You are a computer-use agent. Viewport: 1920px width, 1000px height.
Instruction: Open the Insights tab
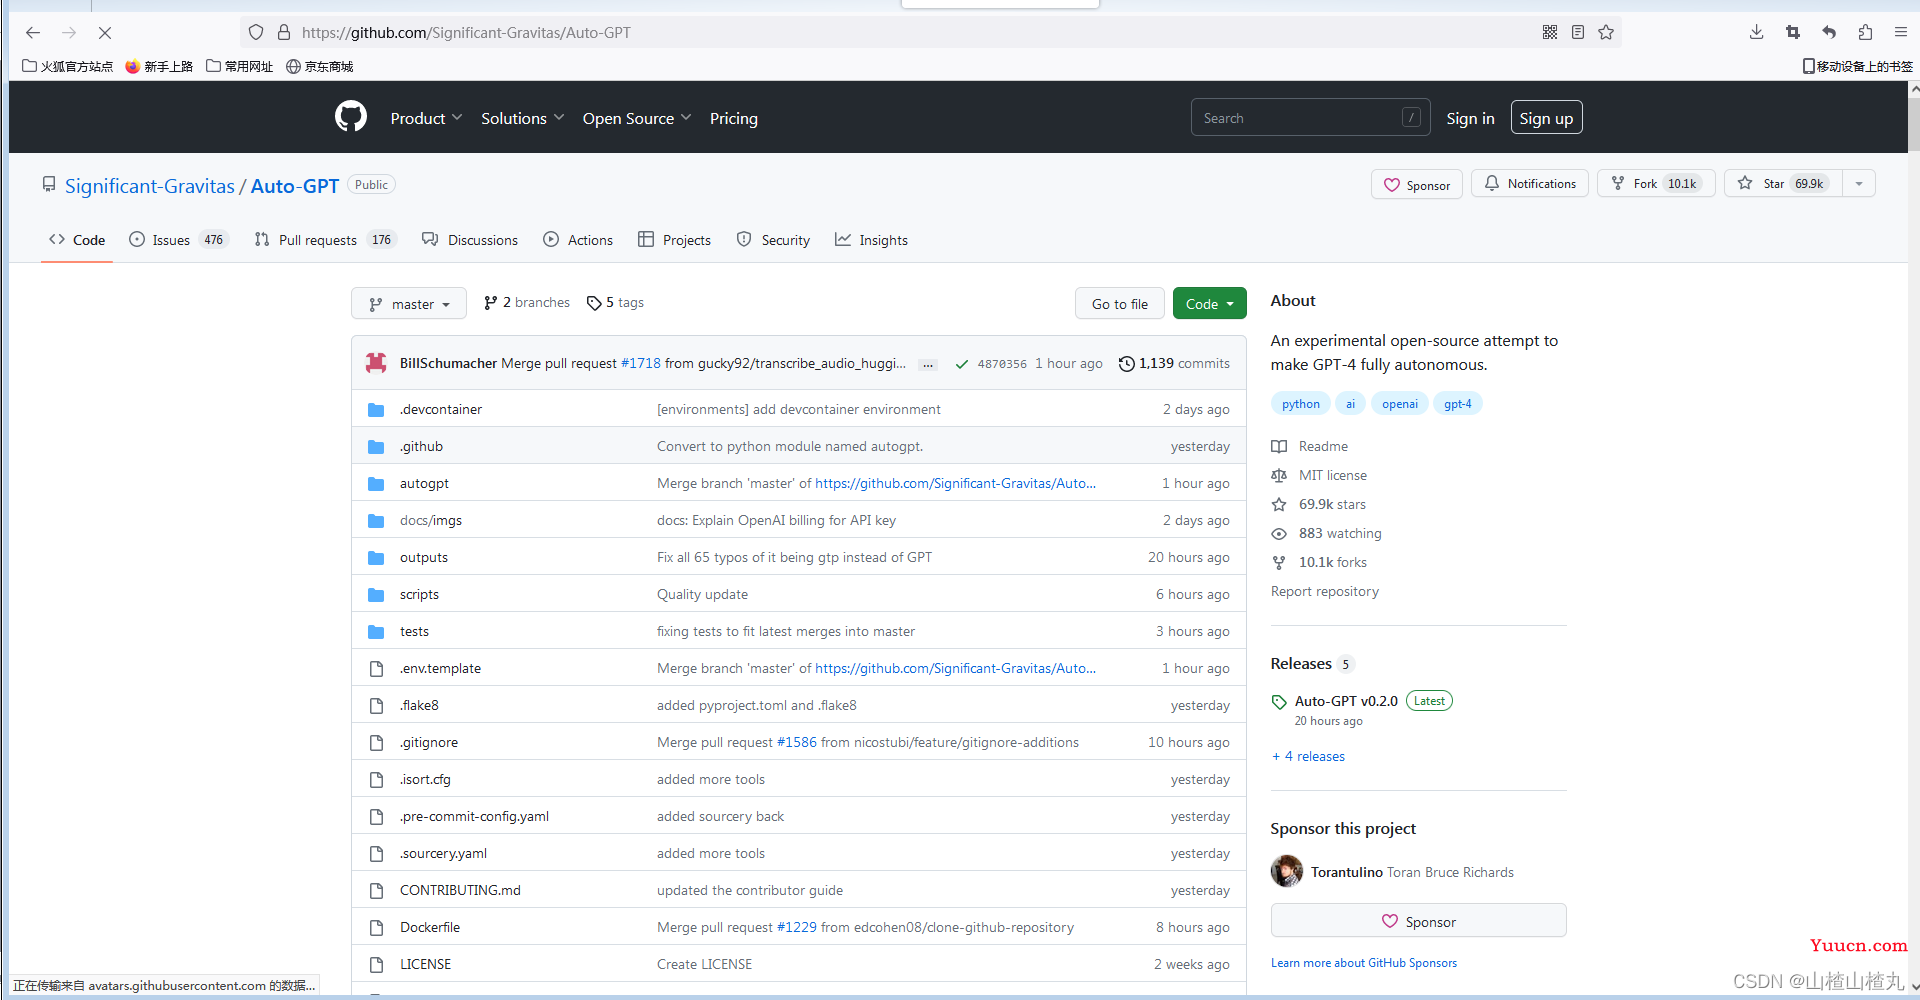871,239
